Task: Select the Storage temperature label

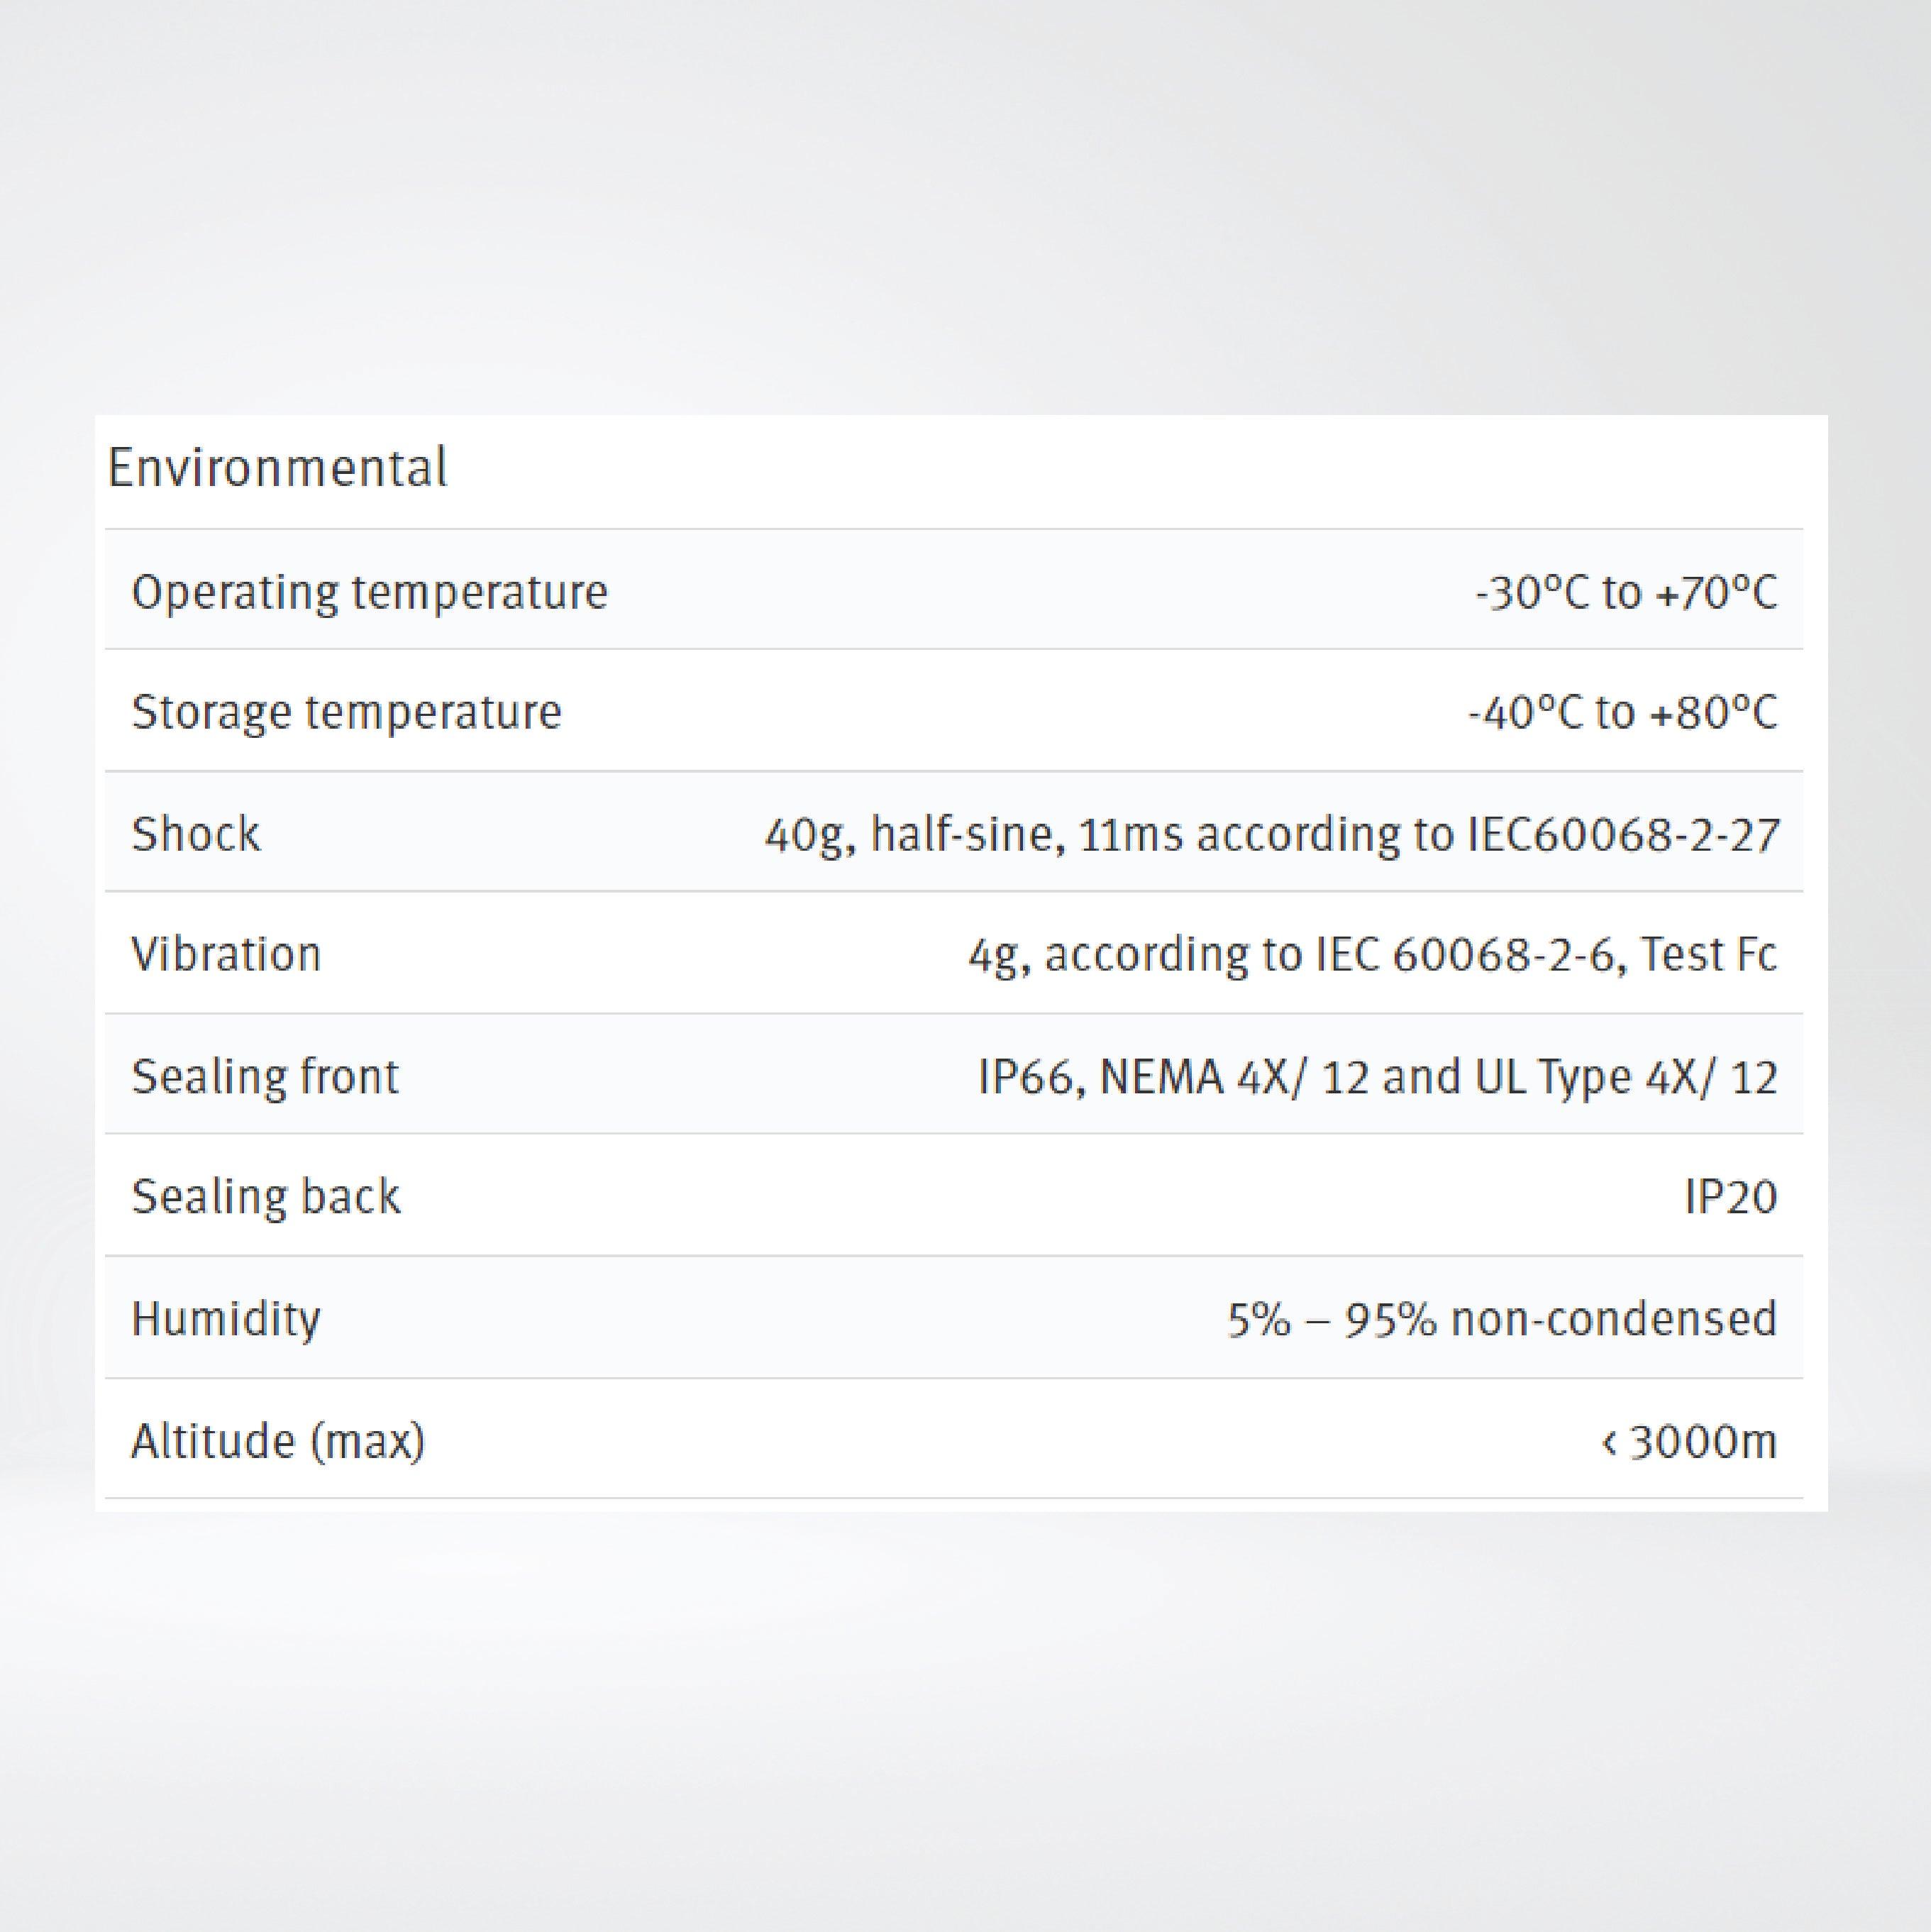Action: pos(346,712)
